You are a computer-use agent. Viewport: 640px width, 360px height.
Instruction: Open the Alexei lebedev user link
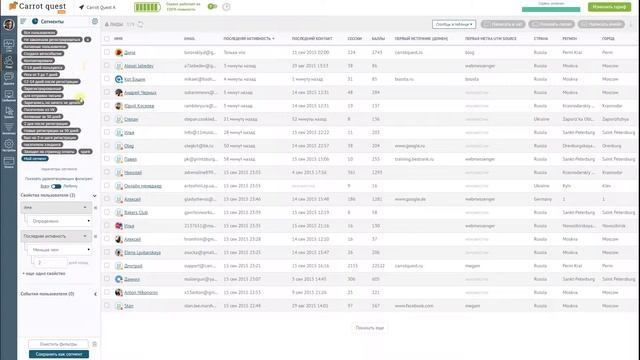139,66
